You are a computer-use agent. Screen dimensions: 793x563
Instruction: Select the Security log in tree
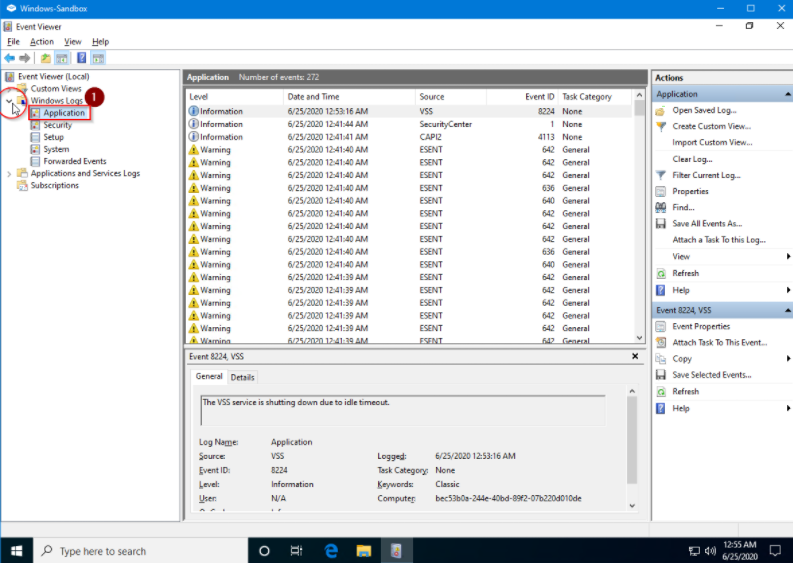[x=57, y=125]
